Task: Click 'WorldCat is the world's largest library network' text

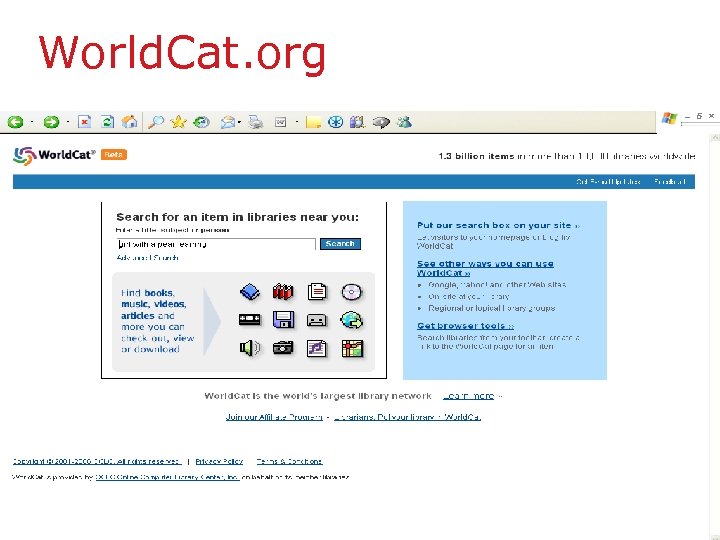Action: (318, 396)
